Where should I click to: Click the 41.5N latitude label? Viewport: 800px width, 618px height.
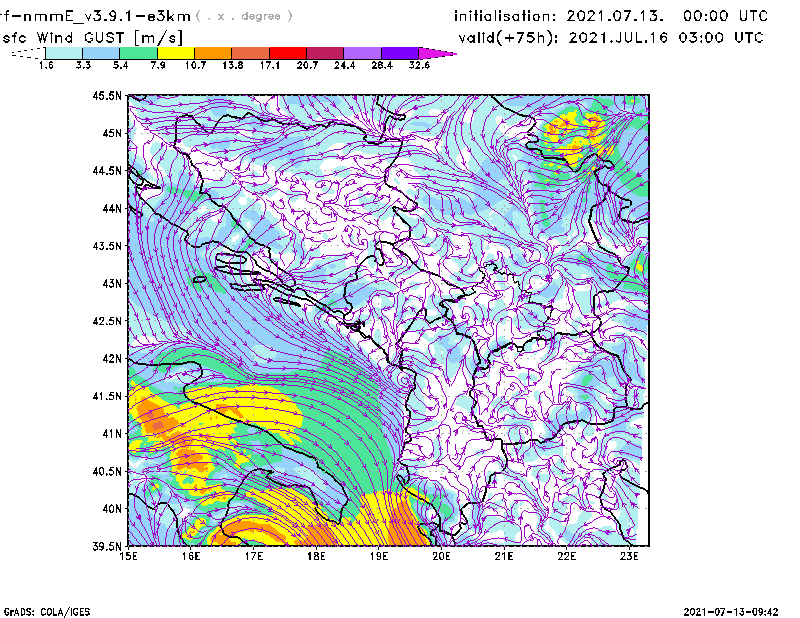pos(107,396)
